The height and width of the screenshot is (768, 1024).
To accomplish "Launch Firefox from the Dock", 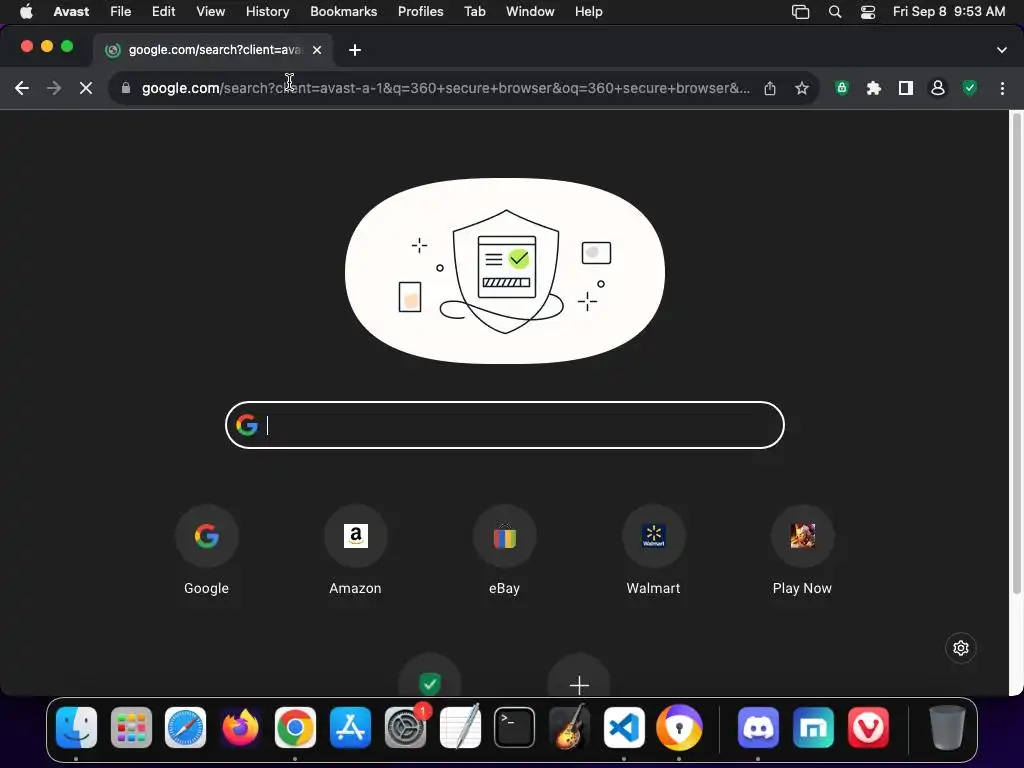I will (240, 728).
